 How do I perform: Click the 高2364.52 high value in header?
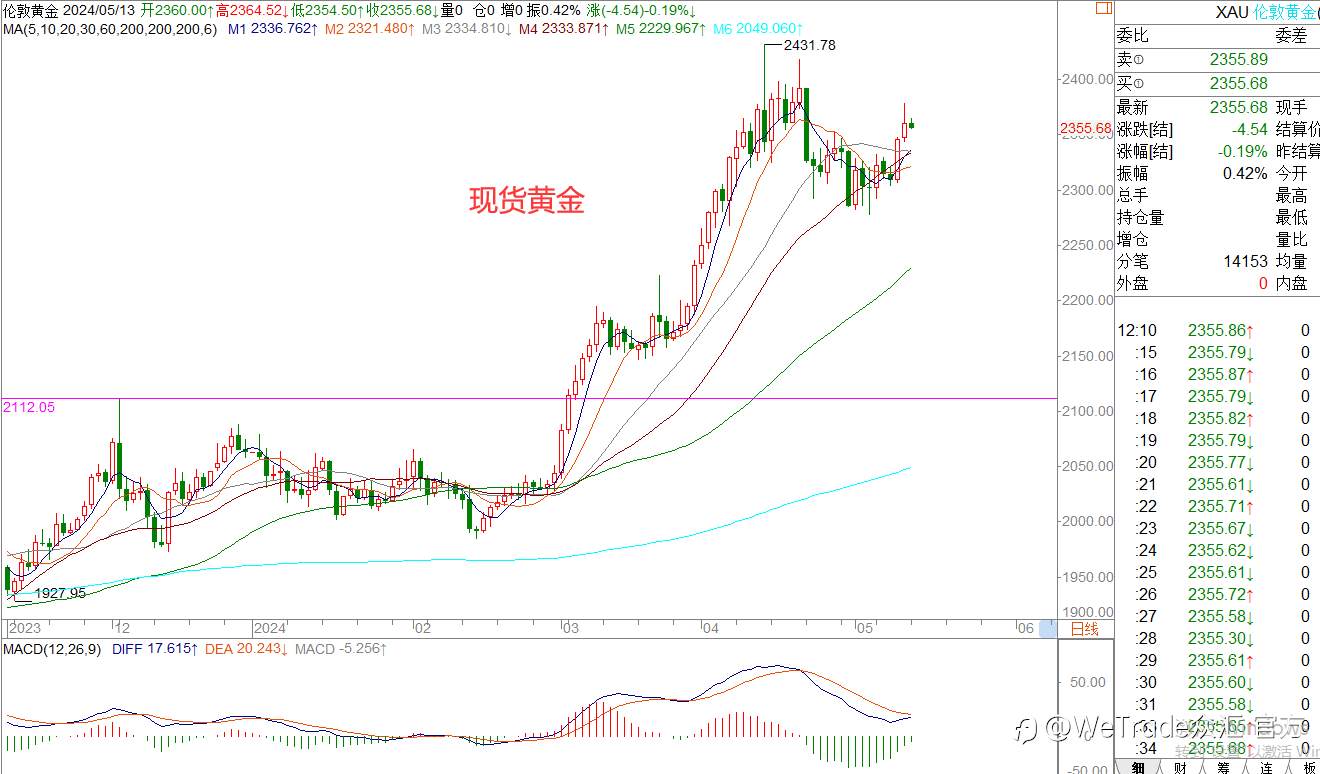pyautogui.click(x=252, y=10)
